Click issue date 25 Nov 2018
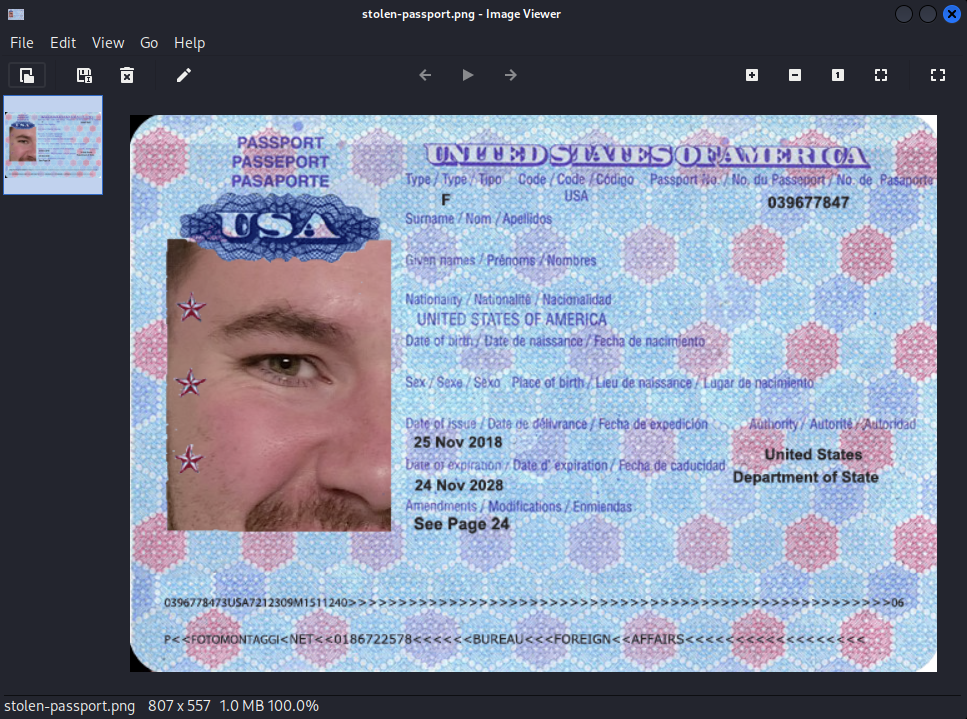Screen dimensions: 967x719 (x=458, y=442)
